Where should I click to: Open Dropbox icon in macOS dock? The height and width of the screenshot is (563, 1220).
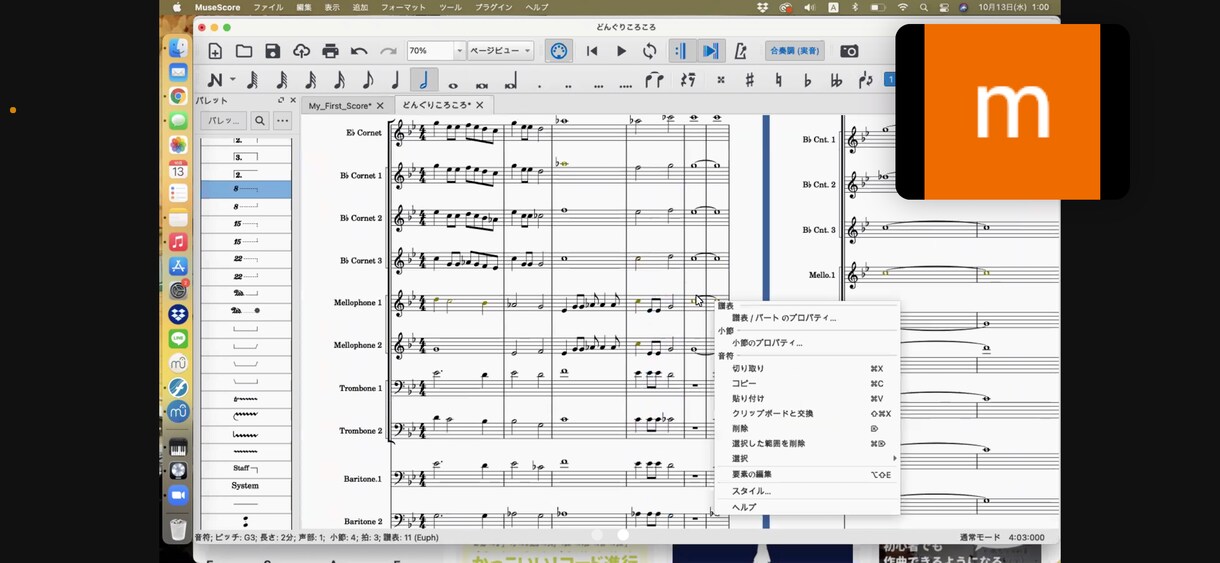pyautogui.click(x=178, y=314)
